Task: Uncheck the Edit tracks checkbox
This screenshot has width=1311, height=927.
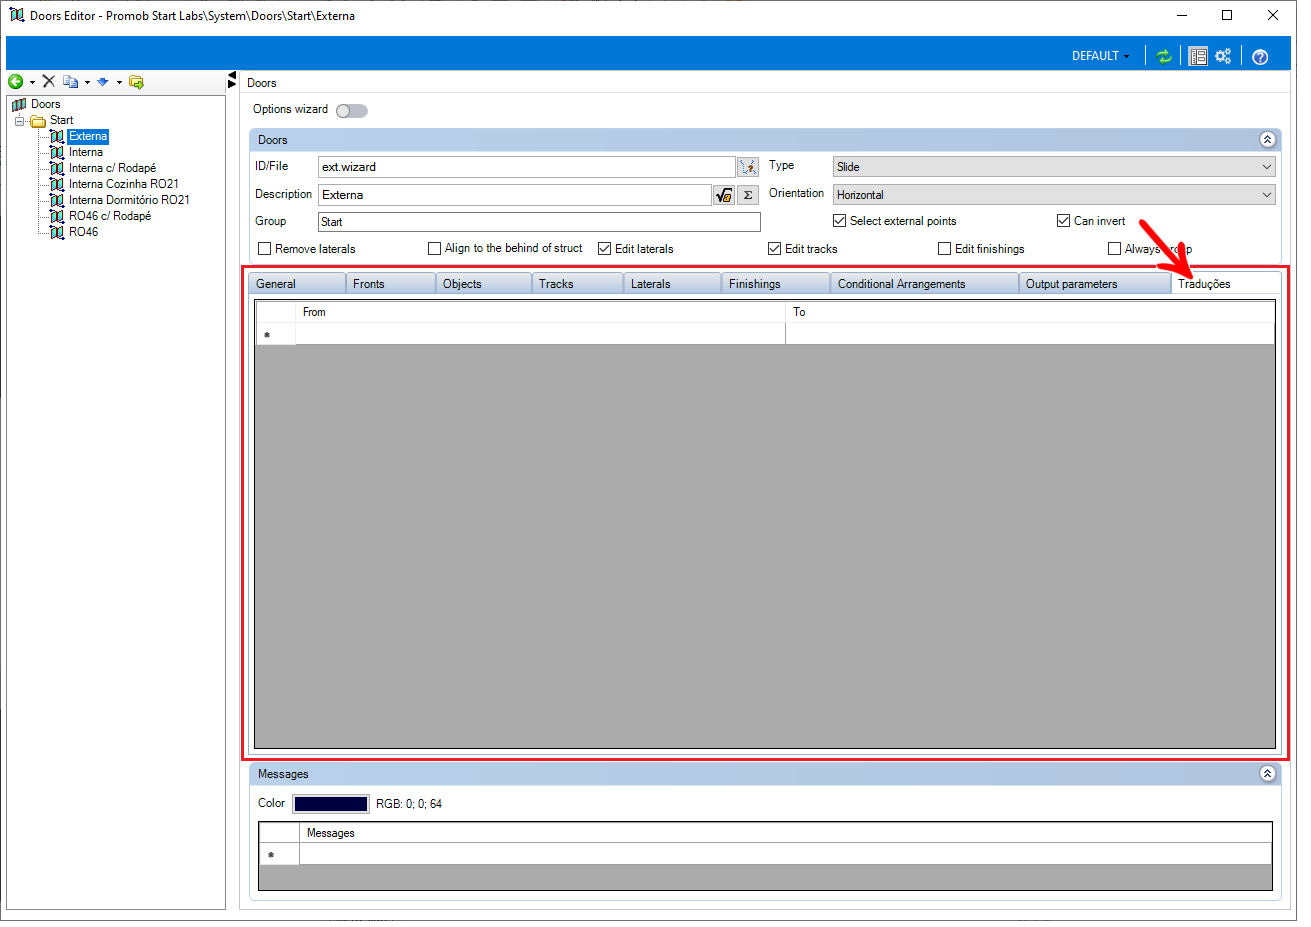Action: pos(775,249)
